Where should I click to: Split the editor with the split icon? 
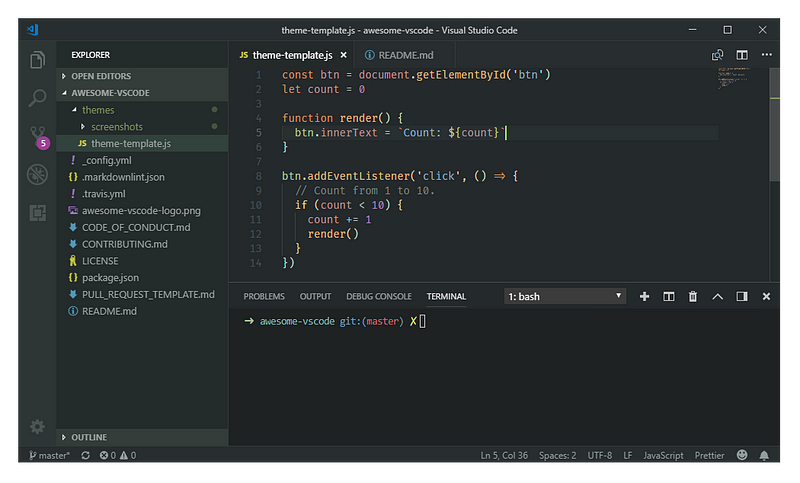tap(742, 55)
